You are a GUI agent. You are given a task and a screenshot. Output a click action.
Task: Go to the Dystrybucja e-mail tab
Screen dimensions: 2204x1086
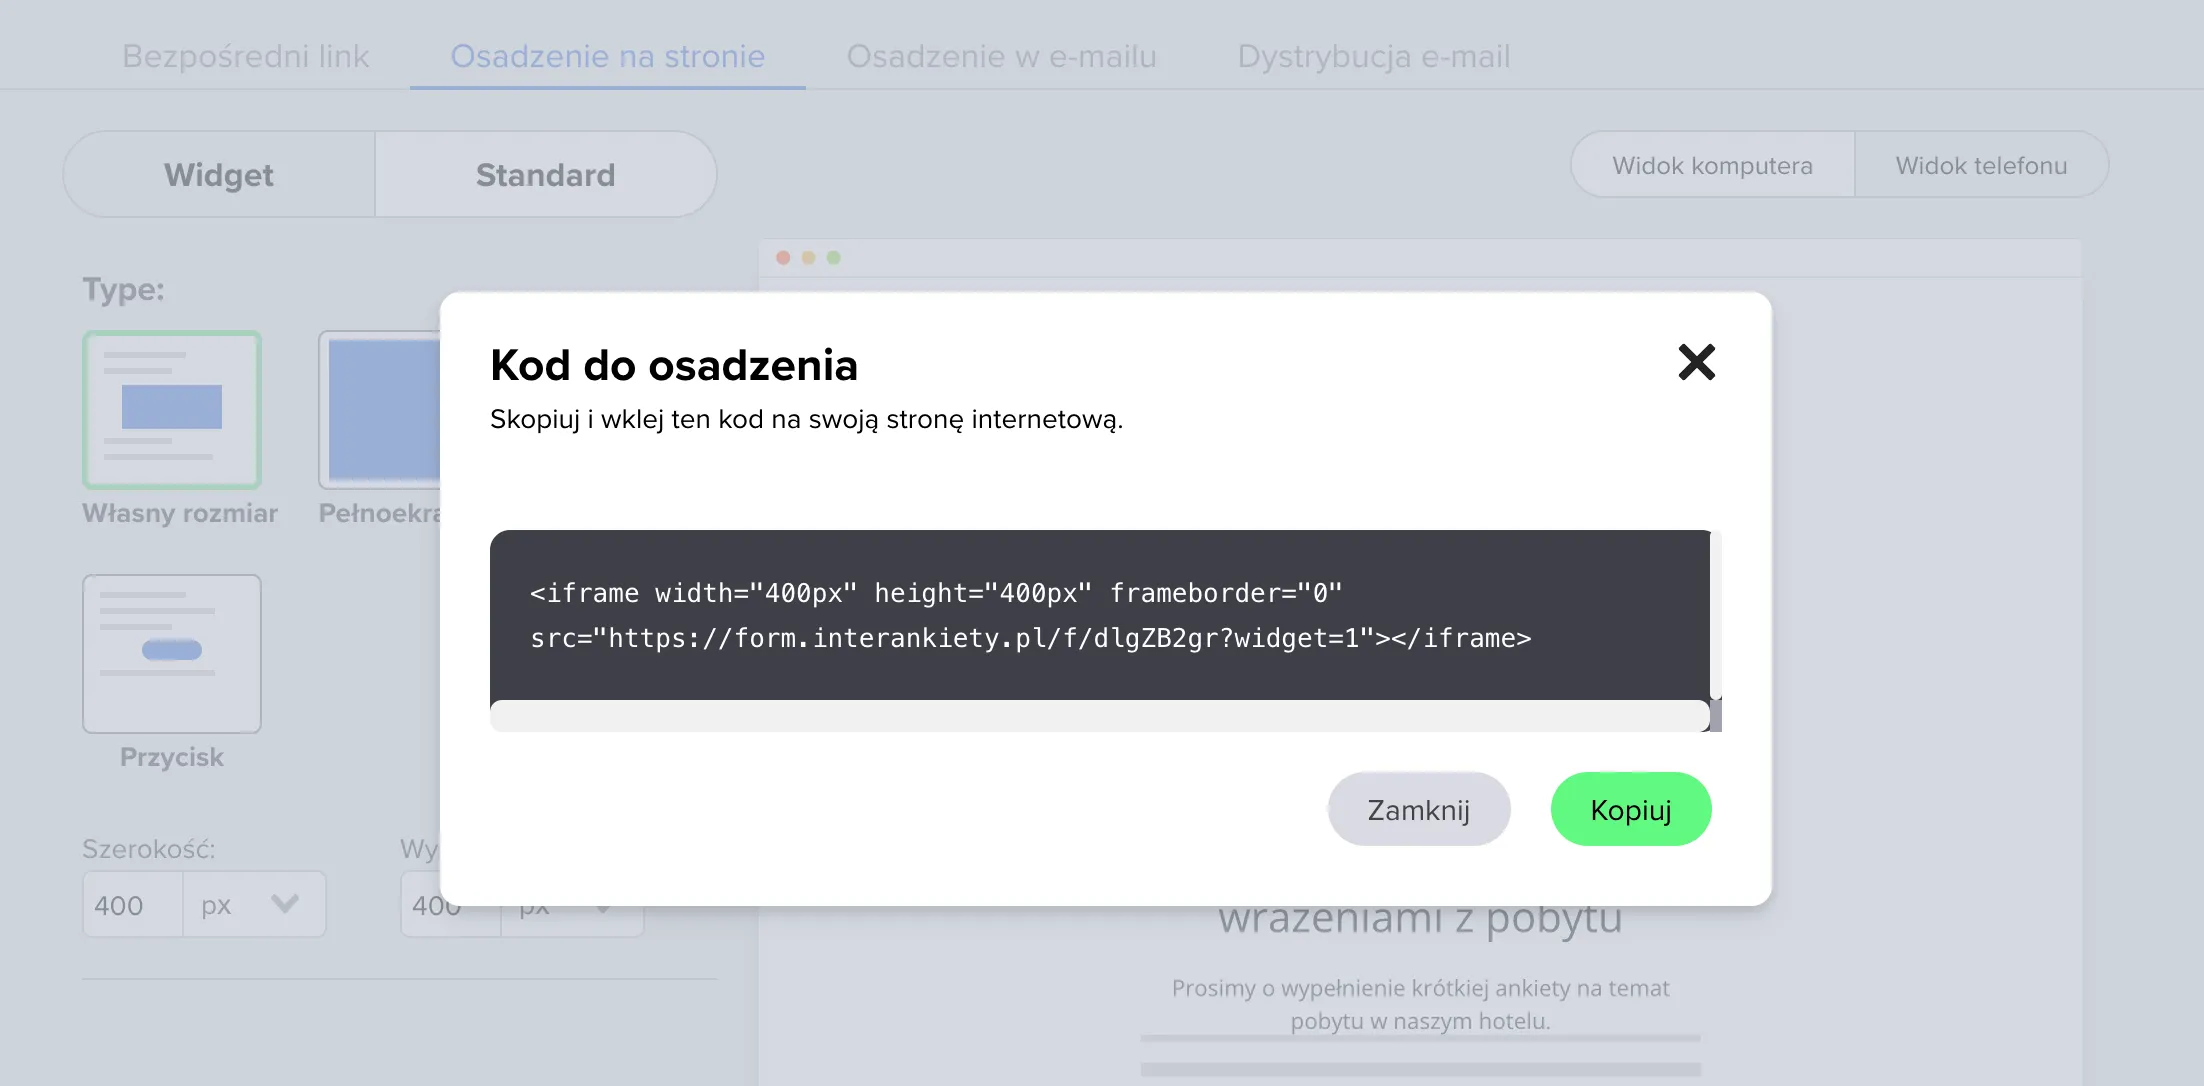click(1374, 56)
